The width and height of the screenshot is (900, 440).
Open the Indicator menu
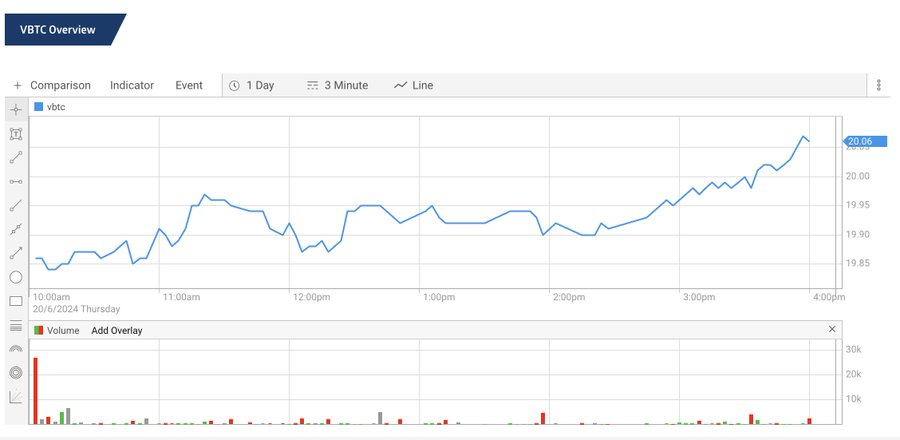(132, 86)
